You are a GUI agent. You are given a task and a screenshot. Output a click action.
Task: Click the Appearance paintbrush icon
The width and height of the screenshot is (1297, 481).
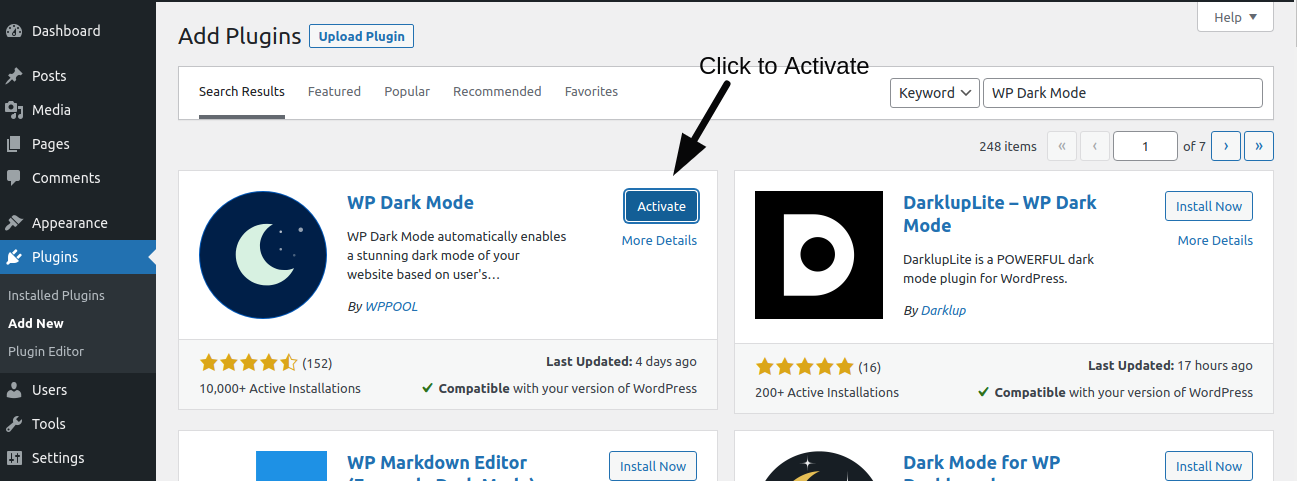14,223
